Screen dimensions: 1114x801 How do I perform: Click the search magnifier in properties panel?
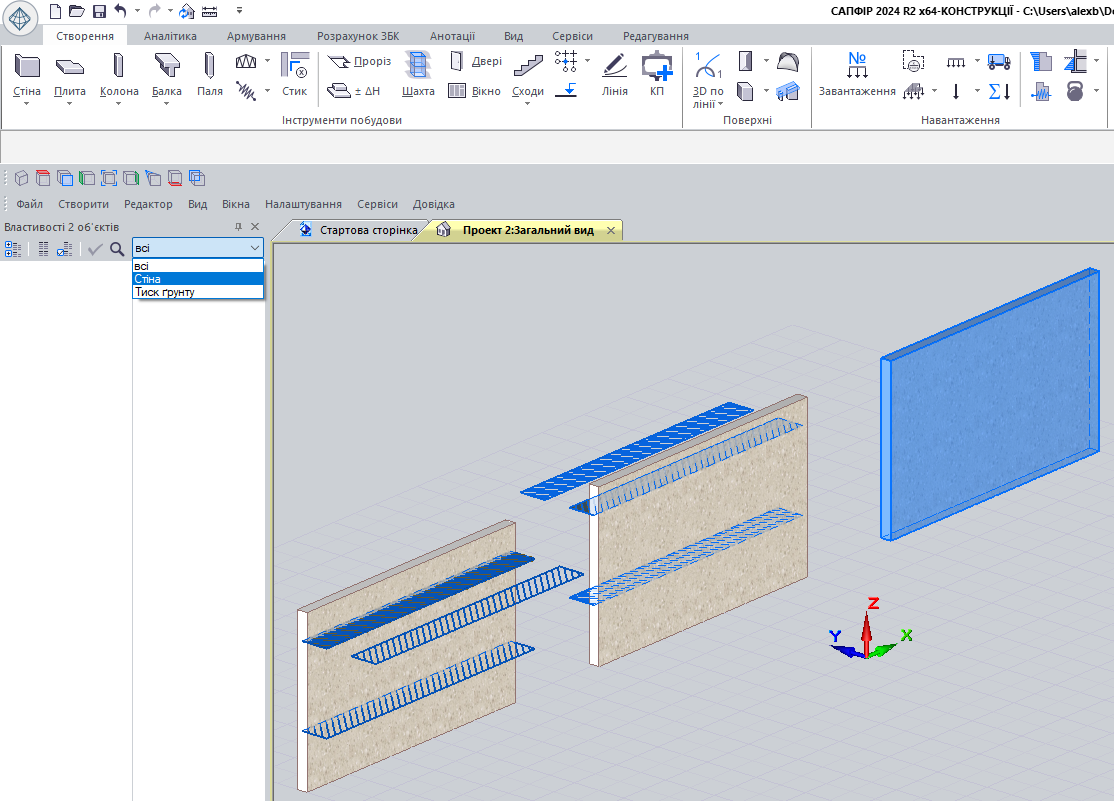coord(117,249)
